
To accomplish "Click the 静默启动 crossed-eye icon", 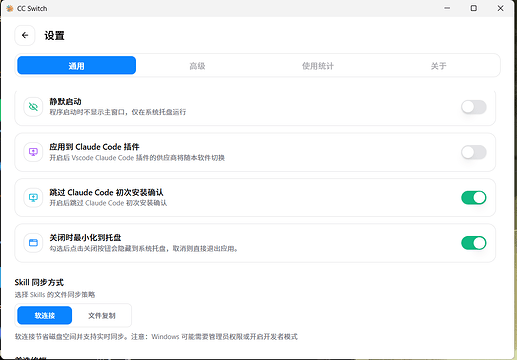I will coord(33,107).
